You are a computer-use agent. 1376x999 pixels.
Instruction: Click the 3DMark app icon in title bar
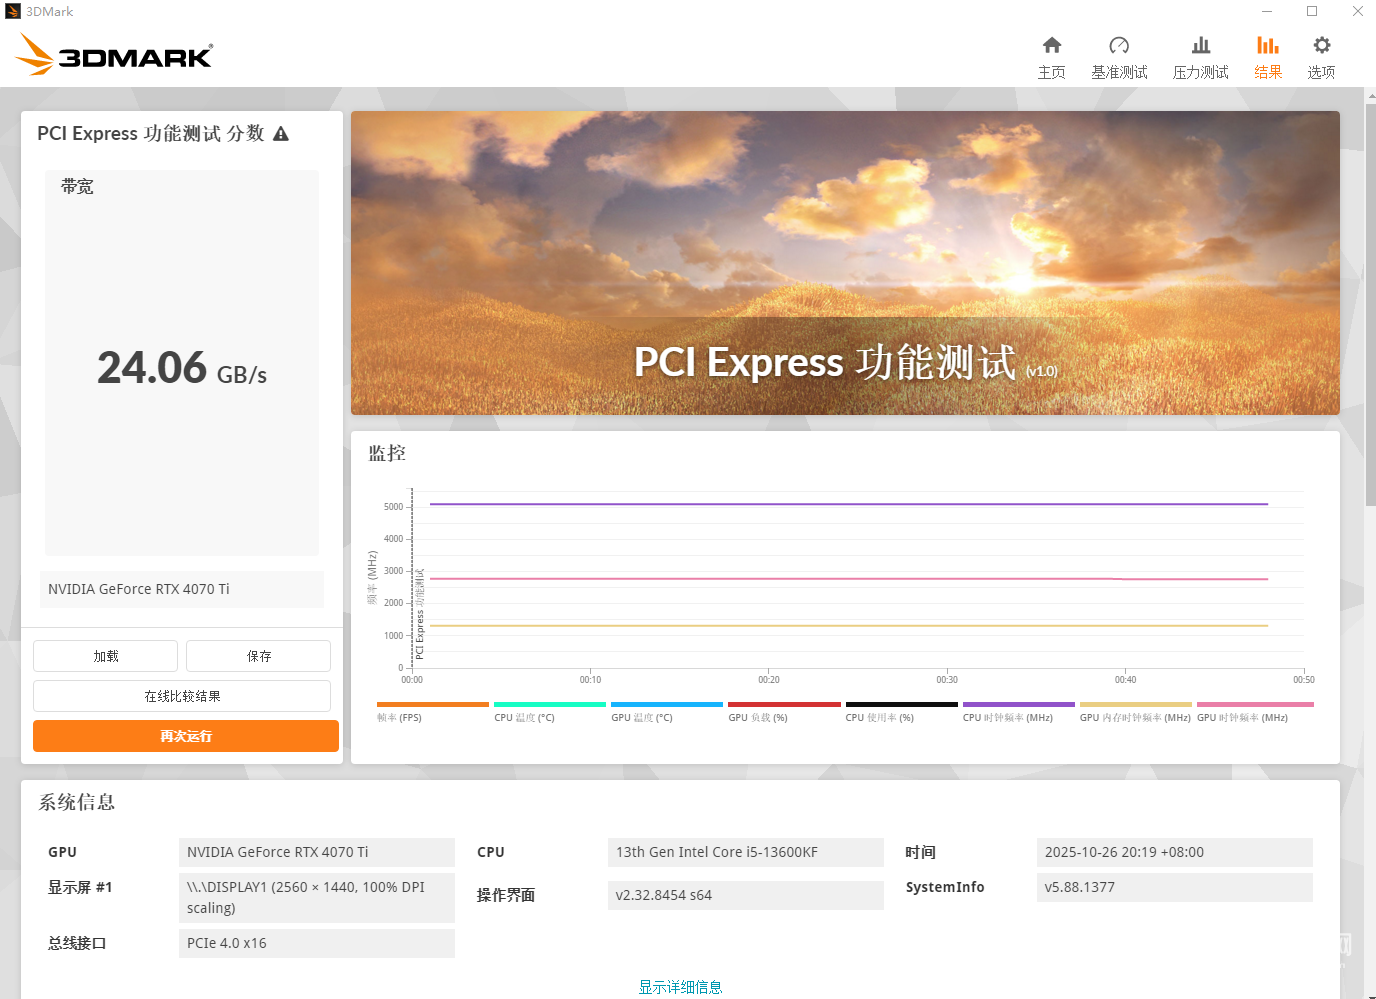point(13,11)
